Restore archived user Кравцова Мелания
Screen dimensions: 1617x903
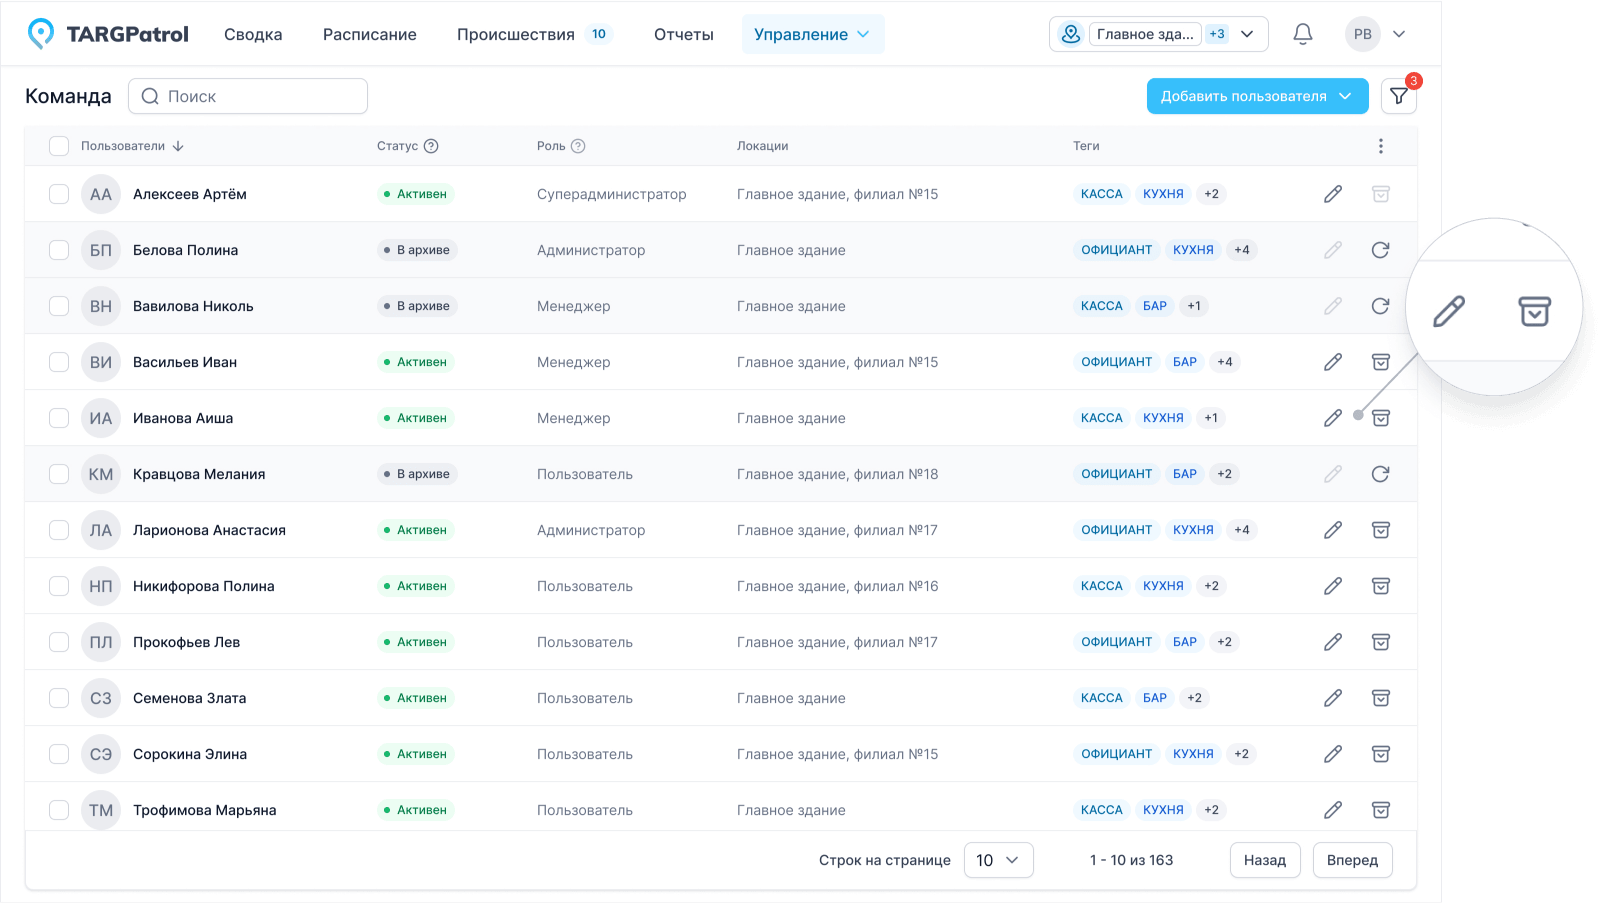1380,474
